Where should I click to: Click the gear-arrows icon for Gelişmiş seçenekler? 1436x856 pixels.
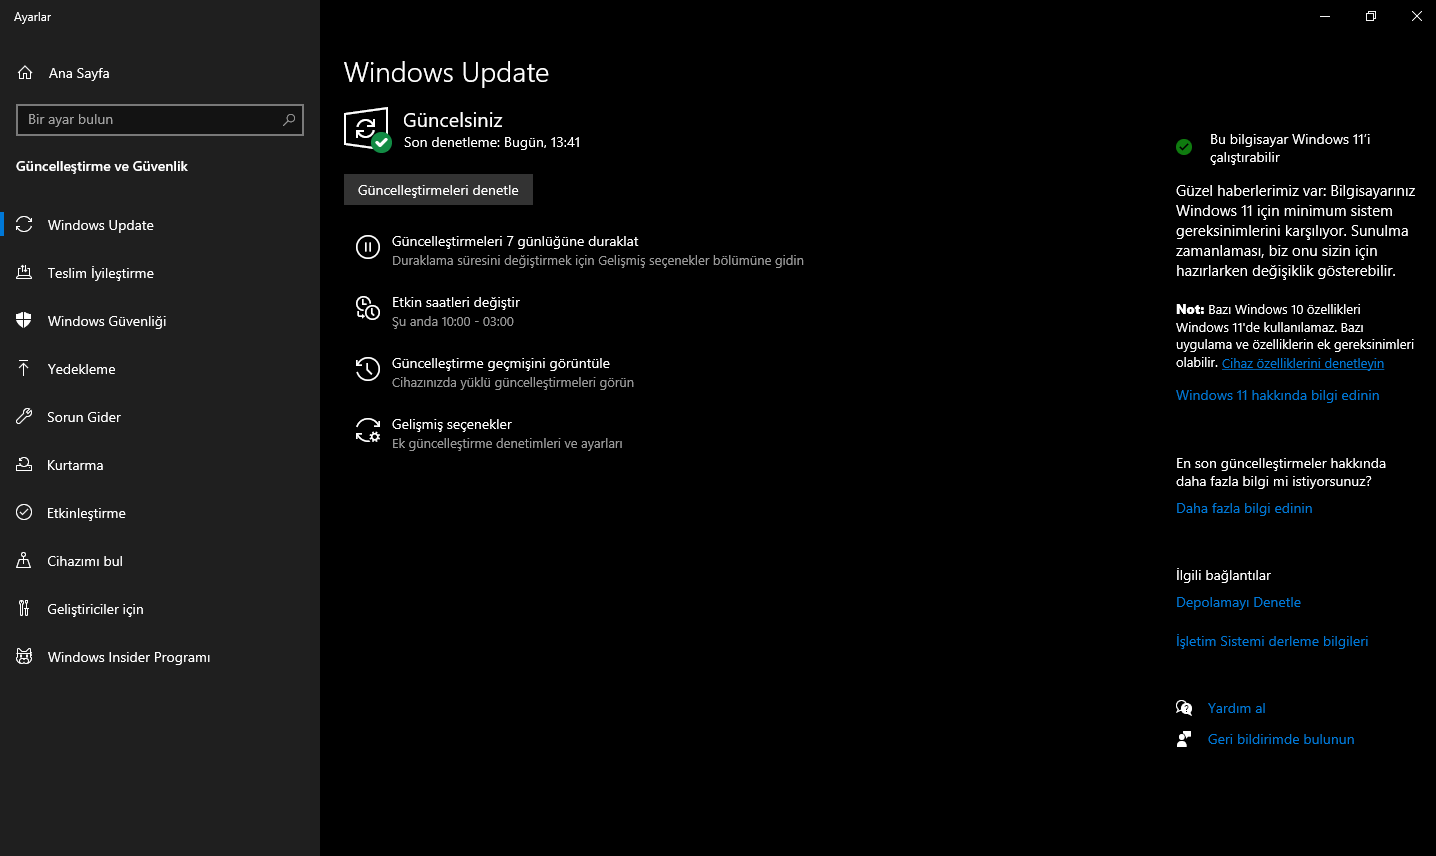pyautogui.click(x=368, y=430)
